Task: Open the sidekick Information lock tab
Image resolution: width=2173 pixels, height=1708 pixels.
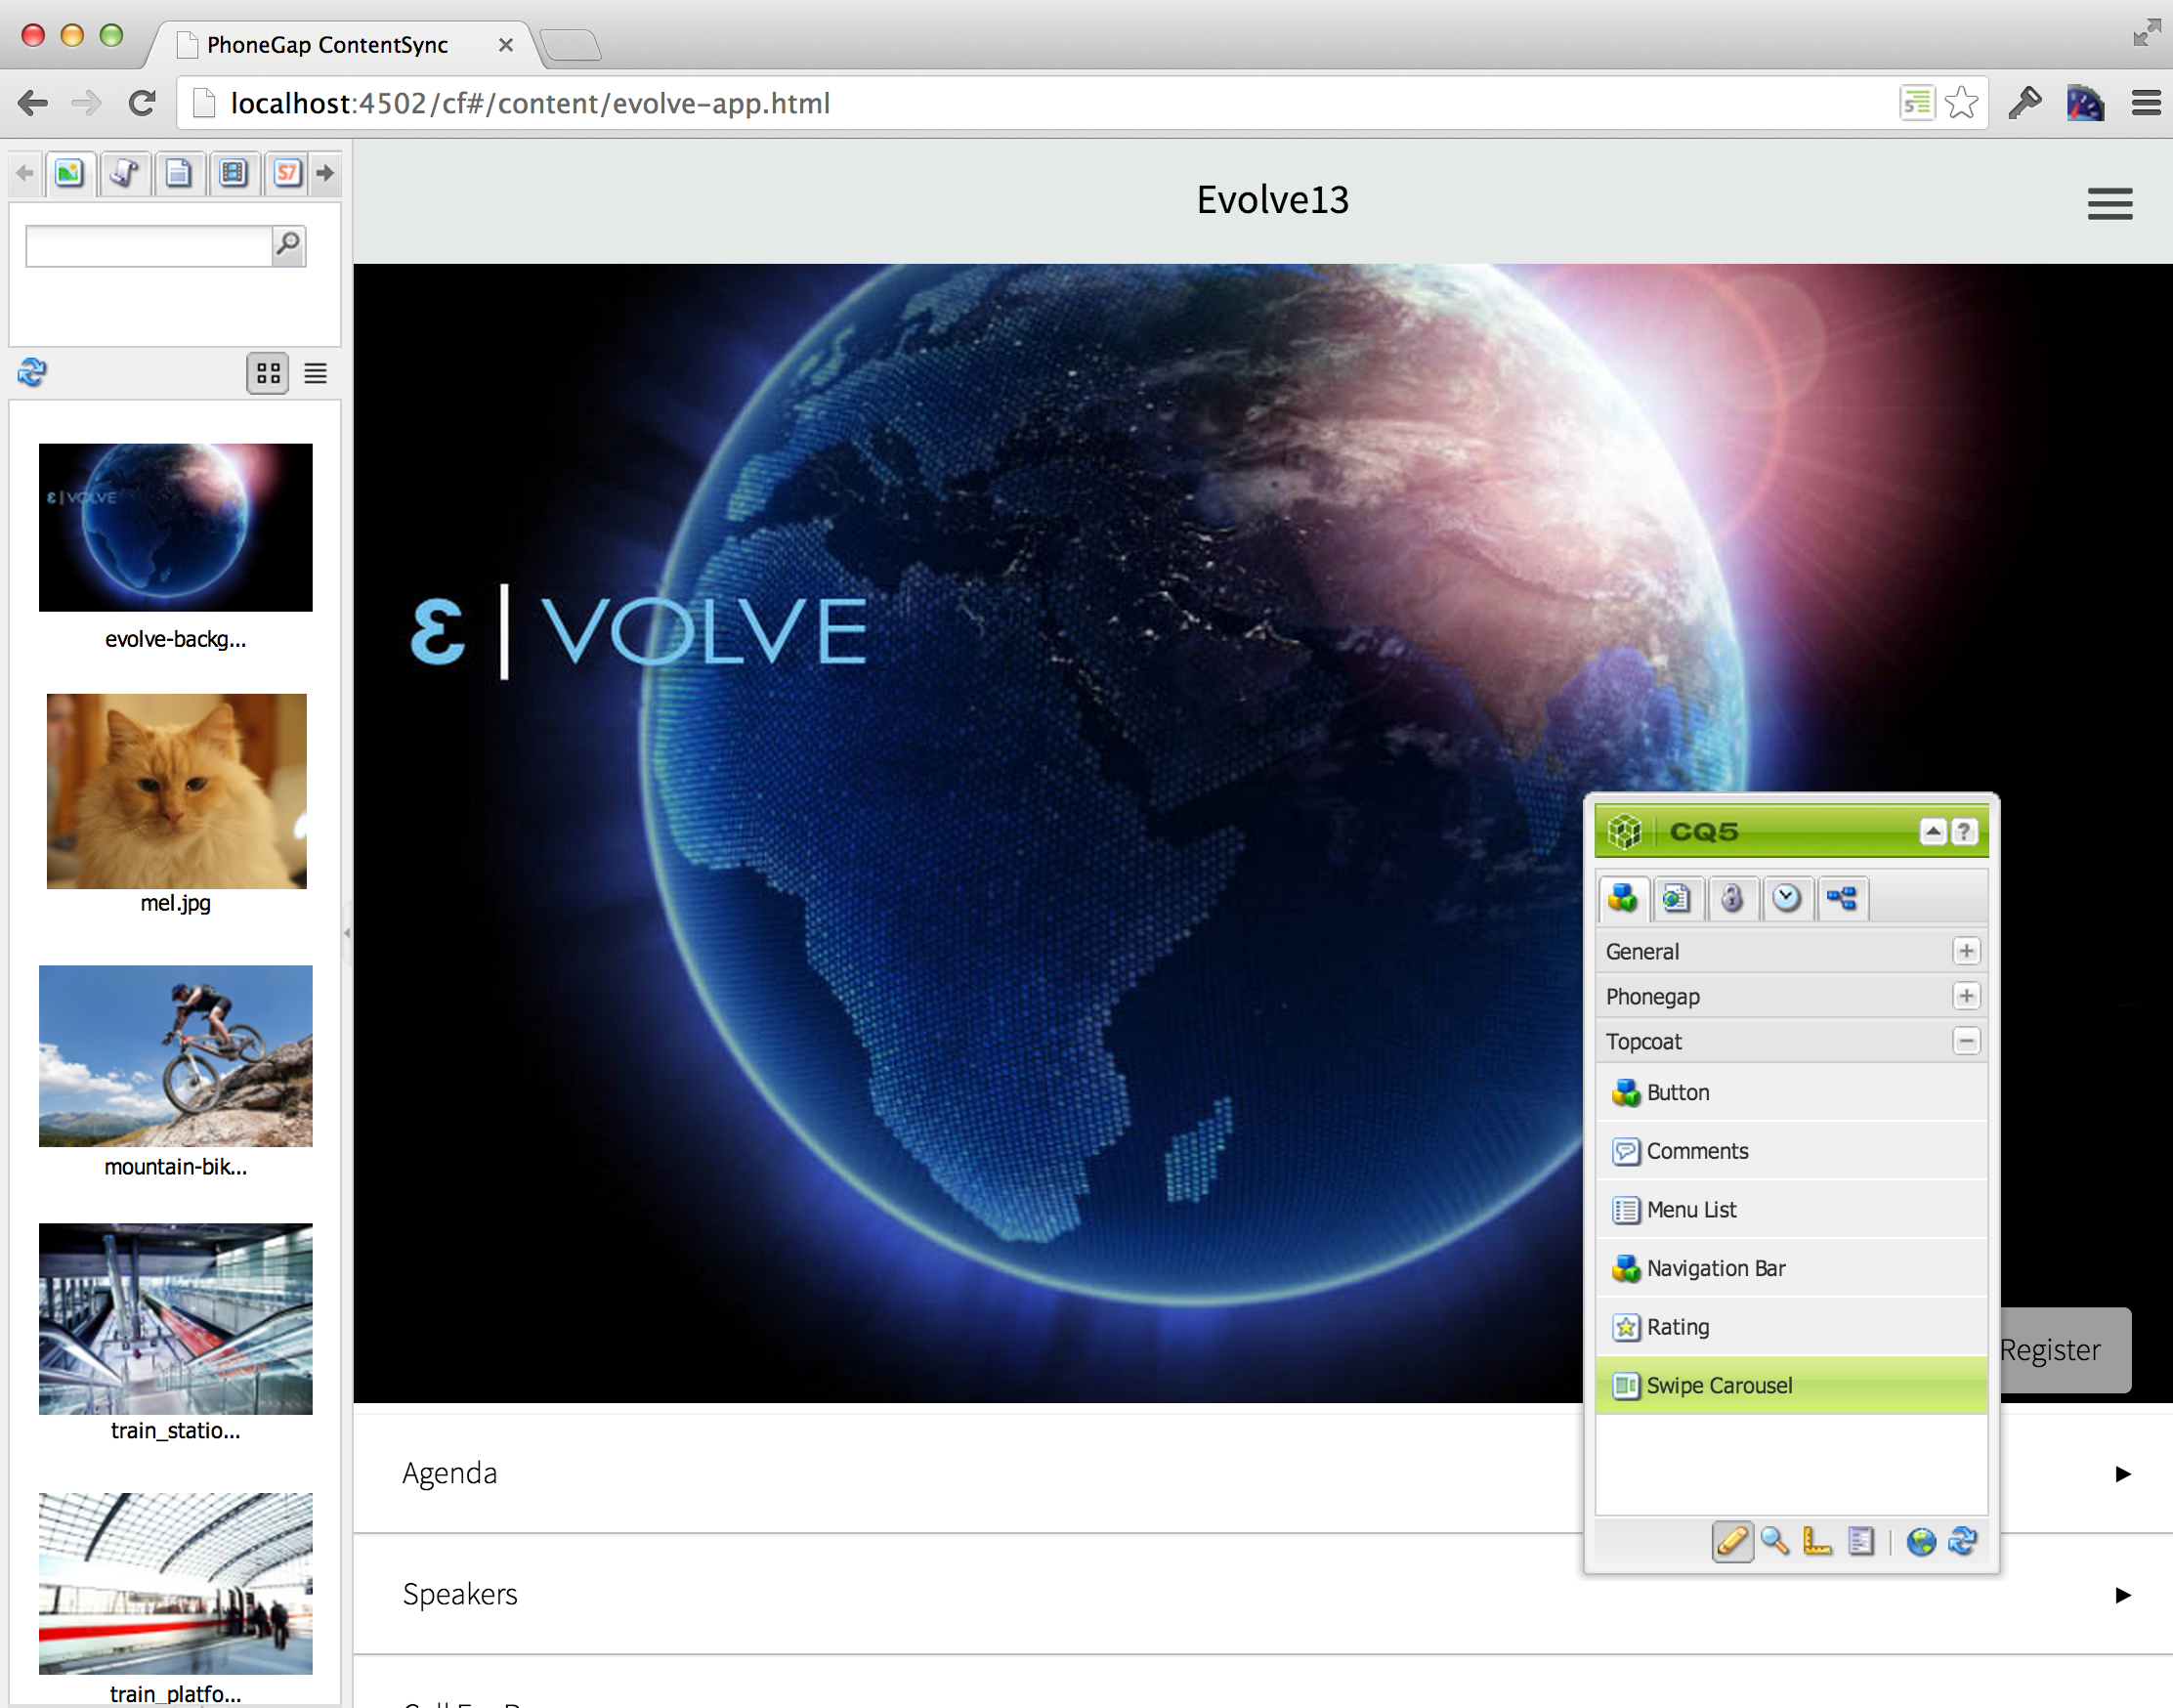Action: pos(1732,898)
